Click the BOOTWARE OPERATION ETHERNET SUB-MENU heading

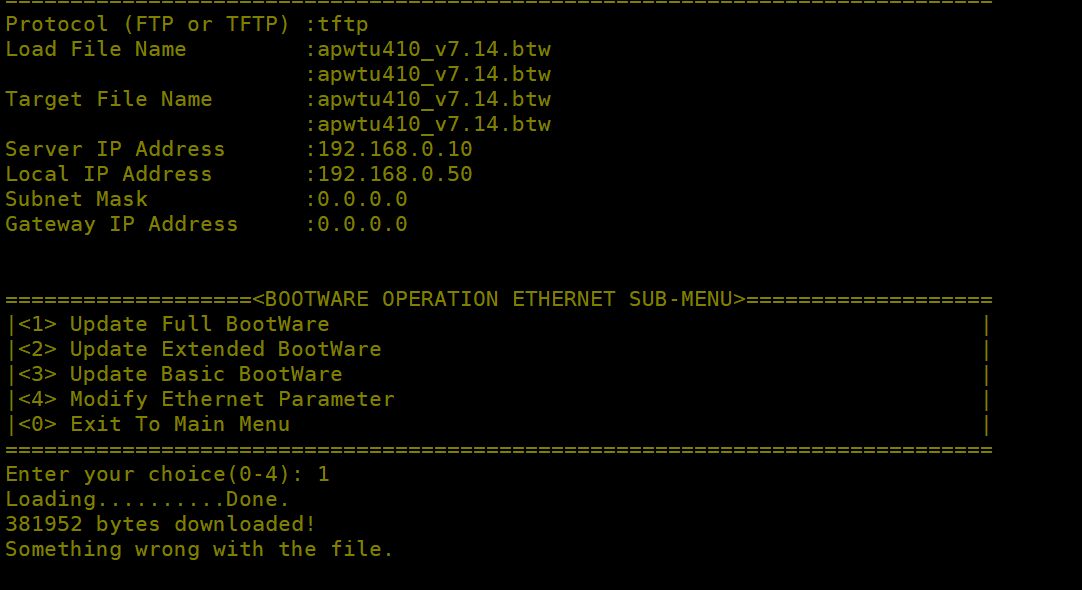499,299
